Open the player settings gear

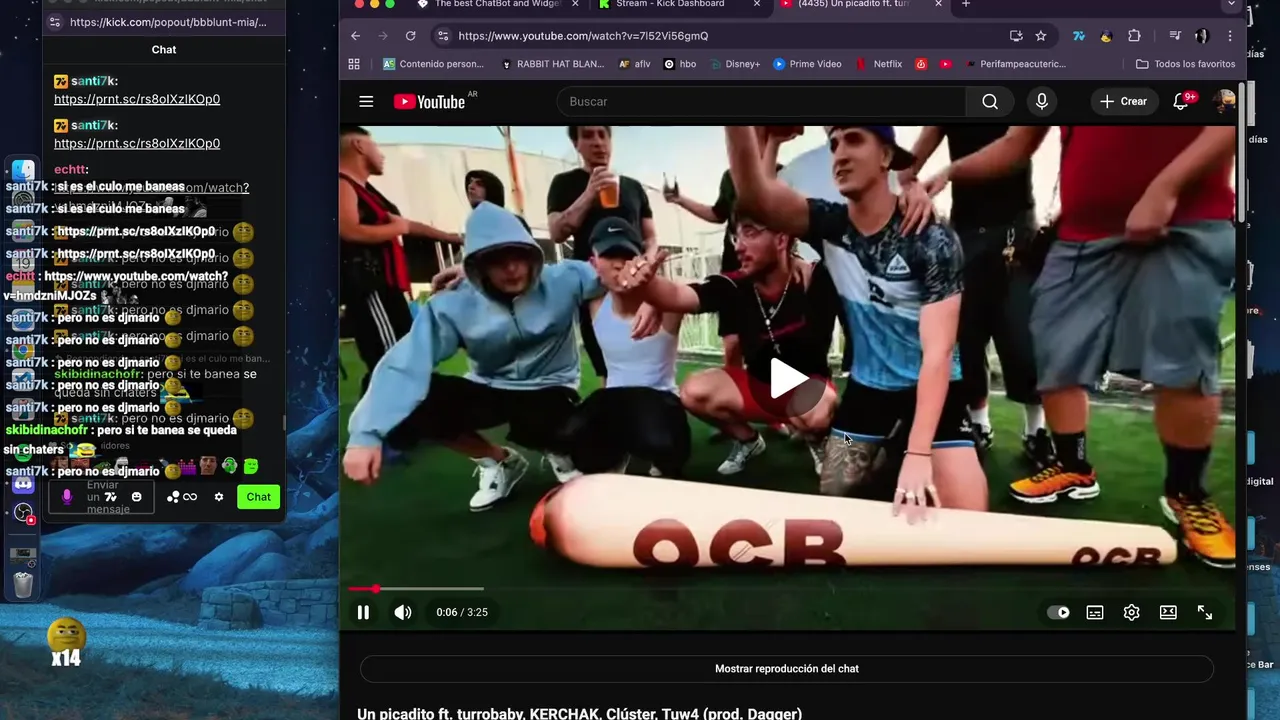click(x=1131, y=612)
